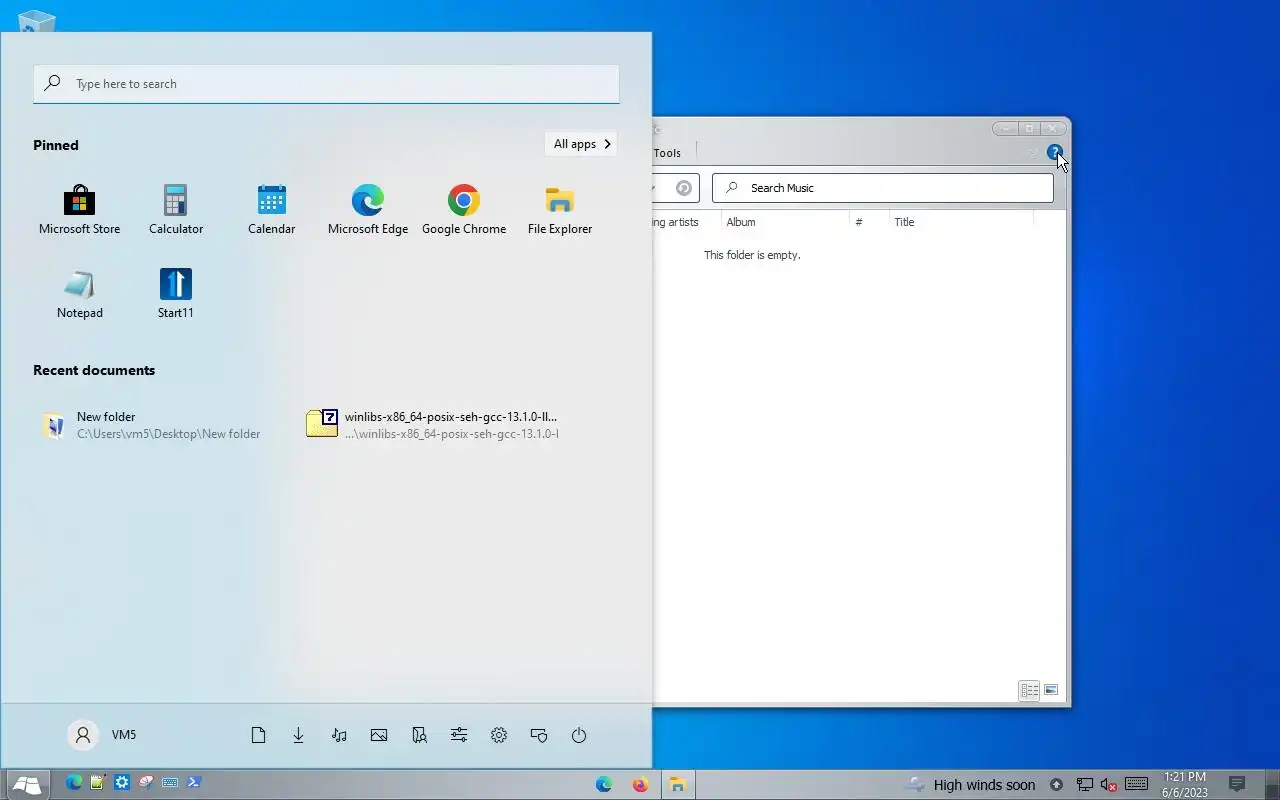1280x800 pixels.
Task: Open Edge from the taskbar quick launch
Action: click(73, 783)
